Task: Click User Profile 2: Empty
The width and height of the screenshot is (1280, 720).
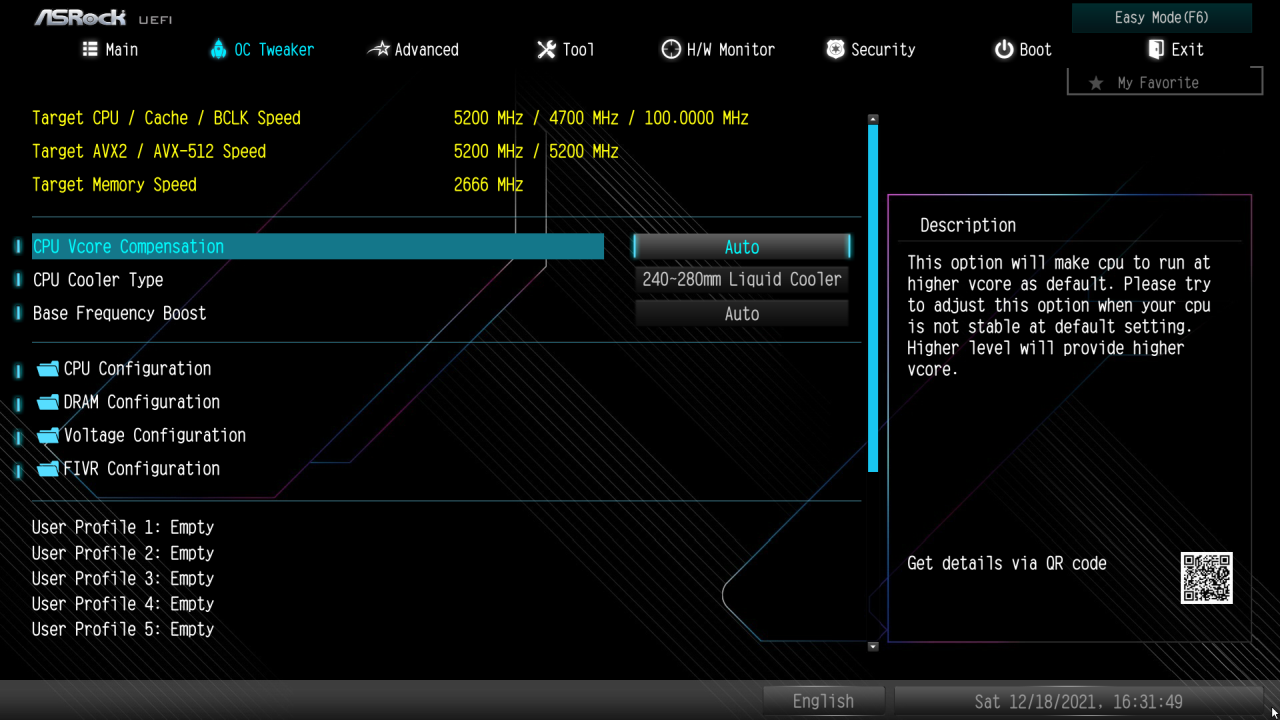Action: point(123,553)
